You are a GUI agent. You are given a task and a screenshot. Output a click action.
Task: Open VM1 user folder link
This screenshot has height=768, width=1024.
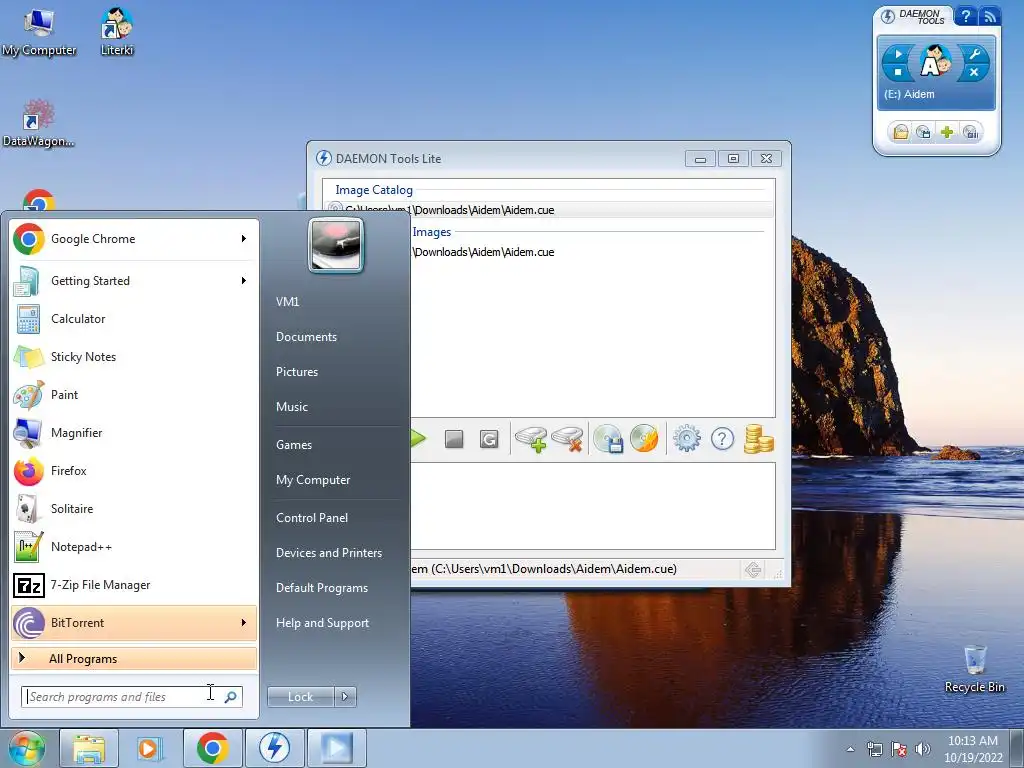pos(287,302)
